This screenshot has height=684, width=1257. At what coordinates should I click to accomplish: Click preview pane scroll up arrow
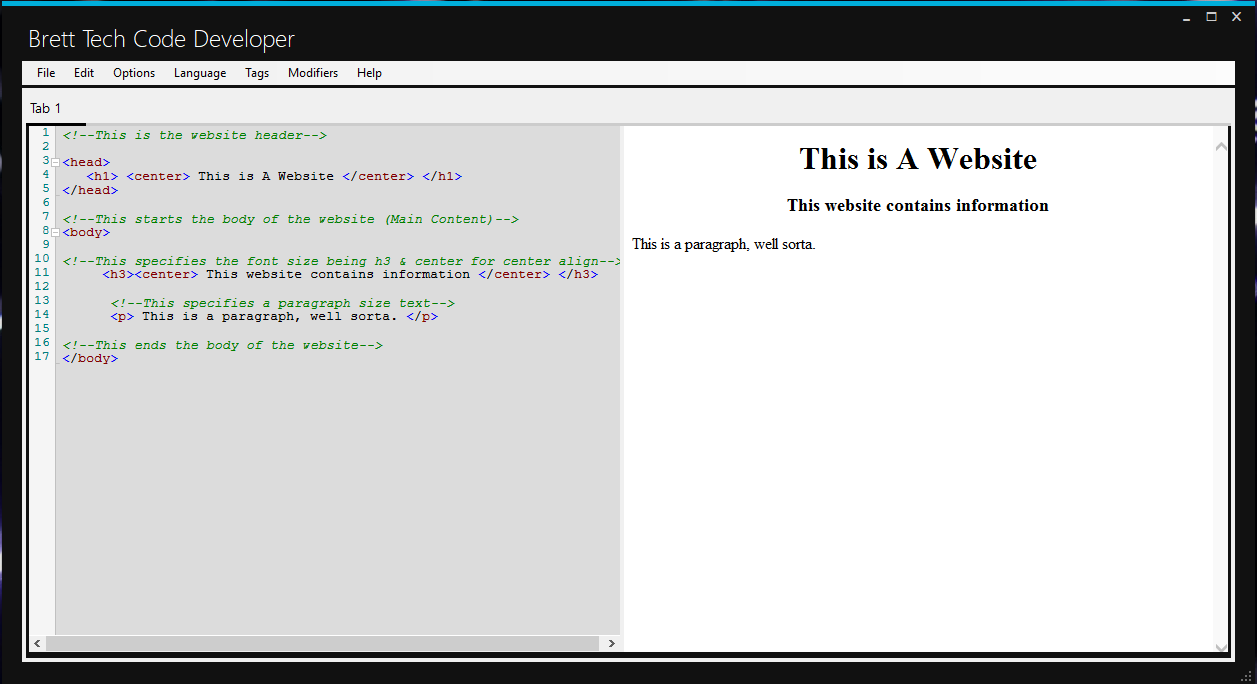[1221, 147]
